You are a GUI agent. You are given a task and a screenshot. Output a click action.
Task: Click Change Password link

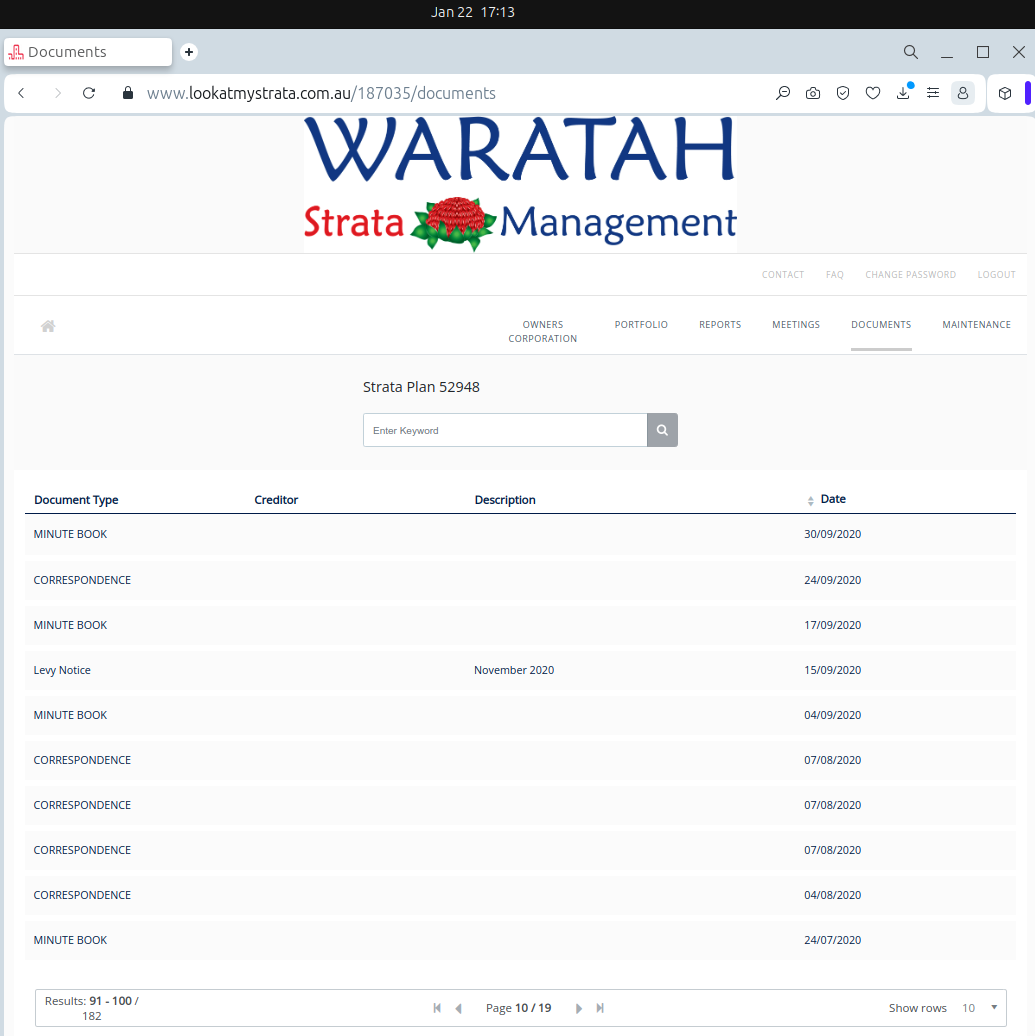pos(910,275)
